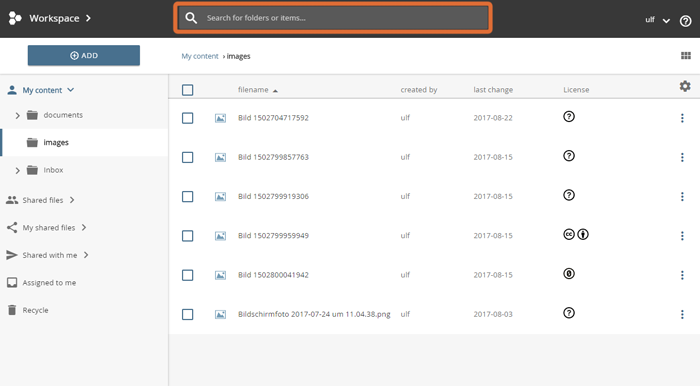Go to My content breadcrumb link
This screenshot has height=386, width=700.
point(200,56)
